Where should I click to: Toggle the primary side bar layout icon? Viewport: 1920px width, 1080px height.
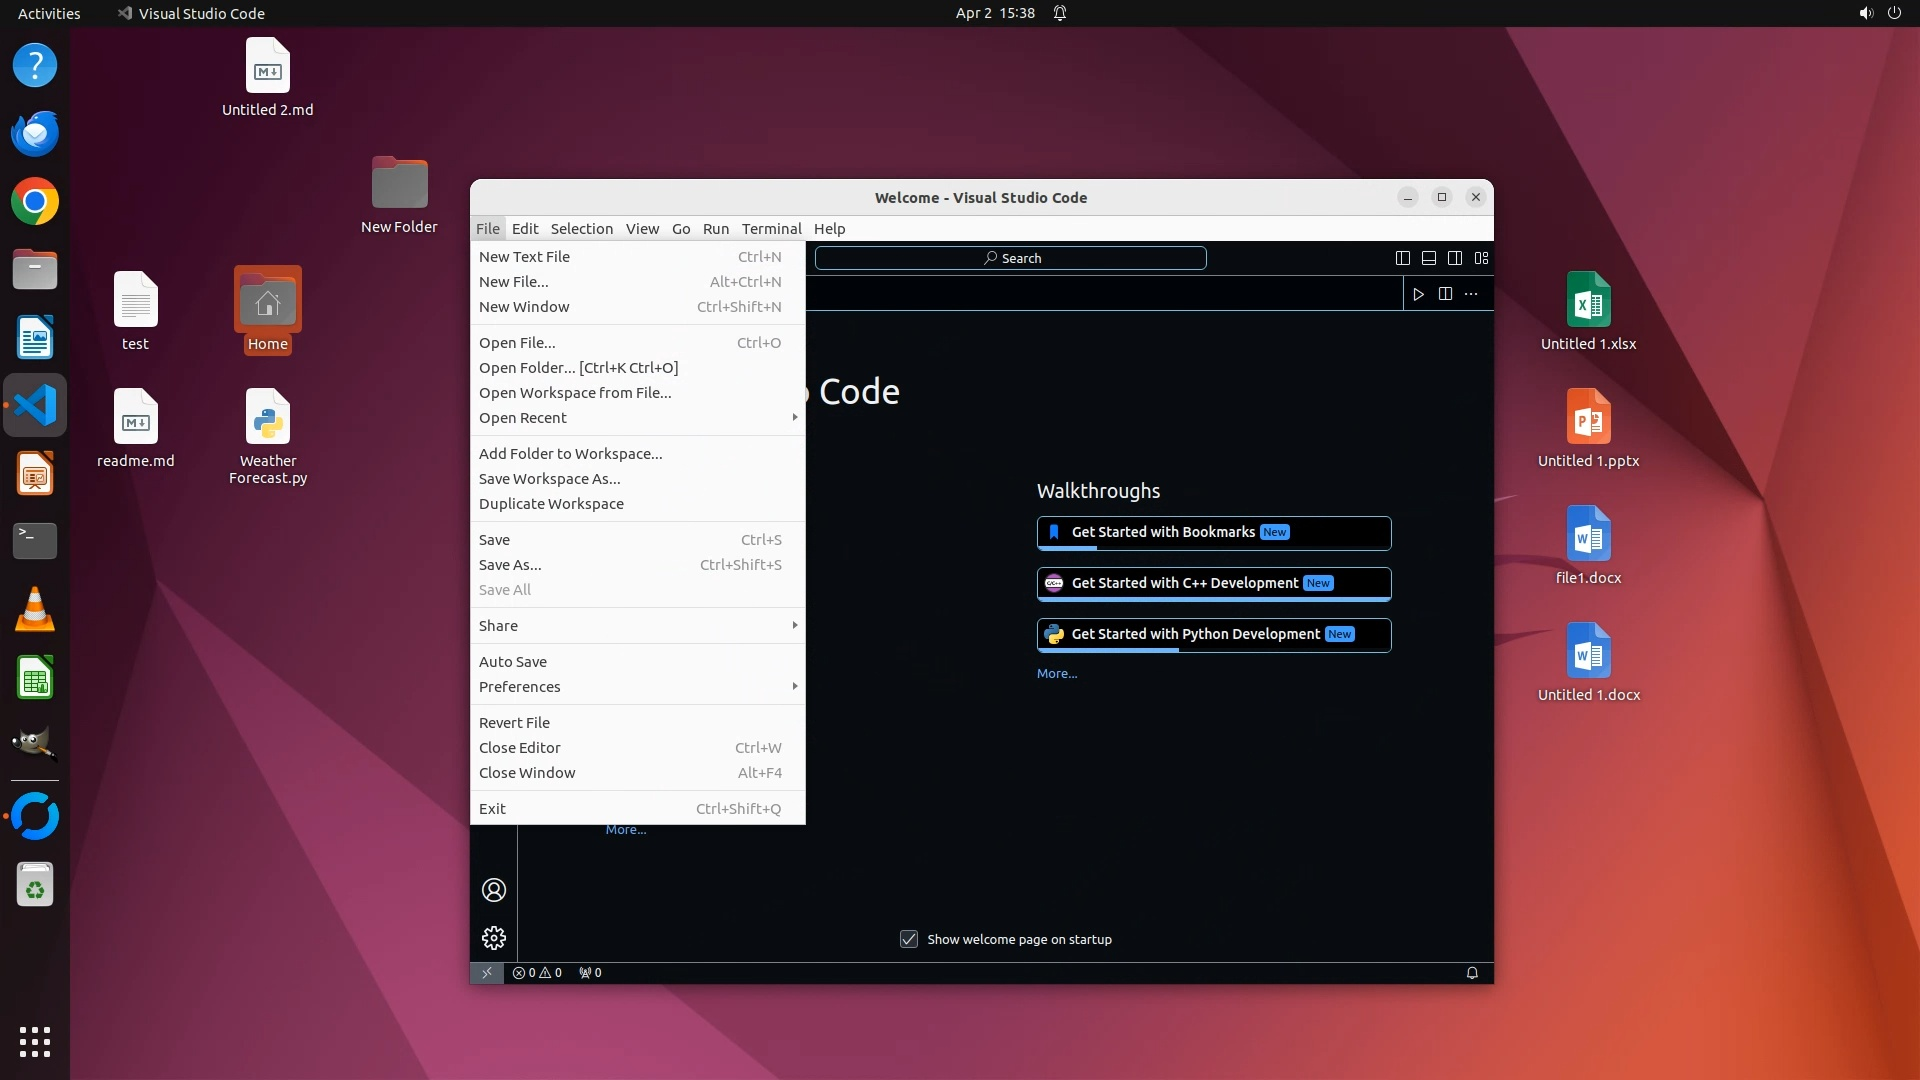(x=1402, y=258)
